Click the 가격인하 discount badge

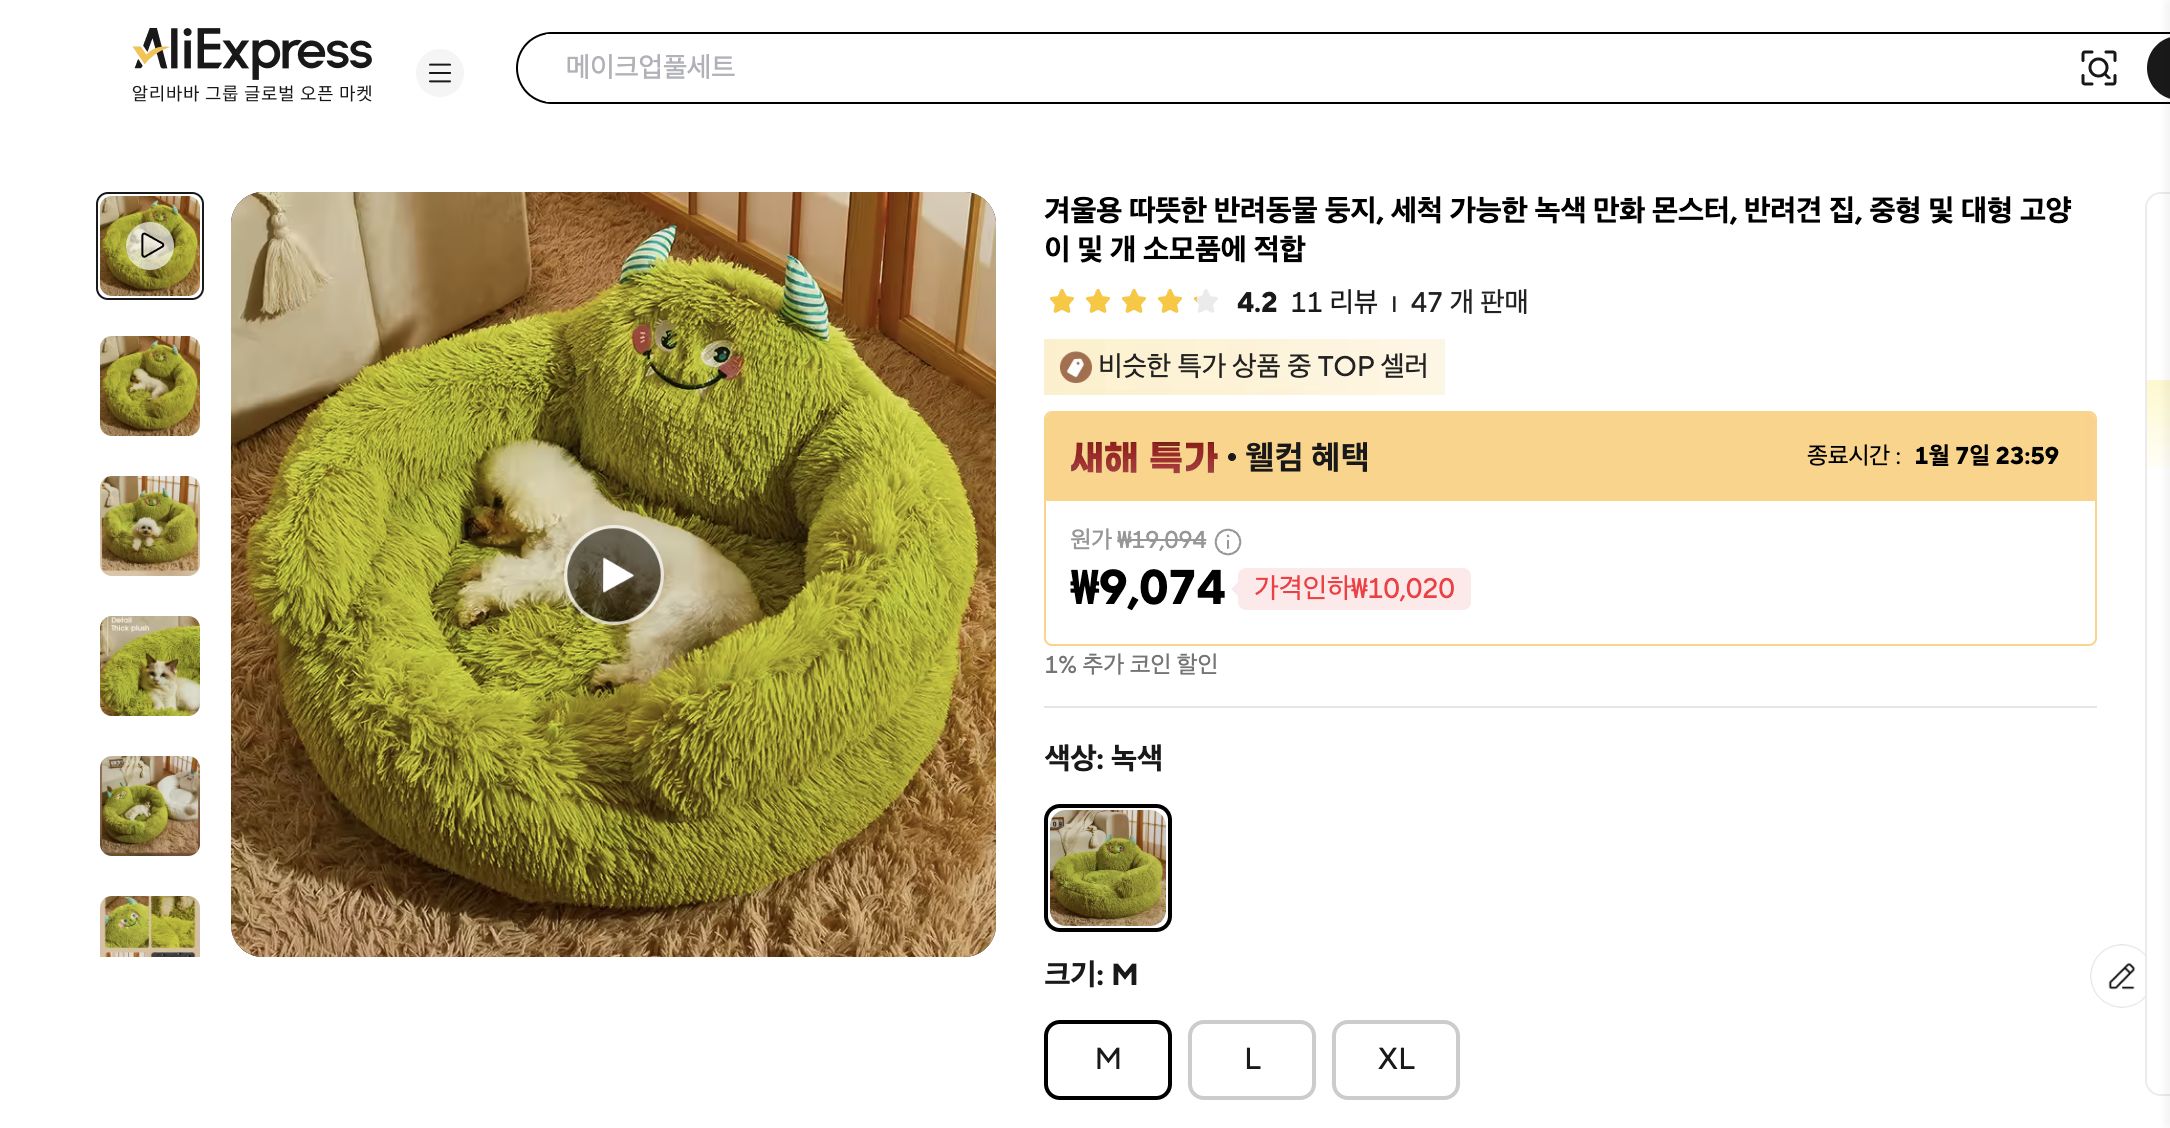coord(1352,590)
